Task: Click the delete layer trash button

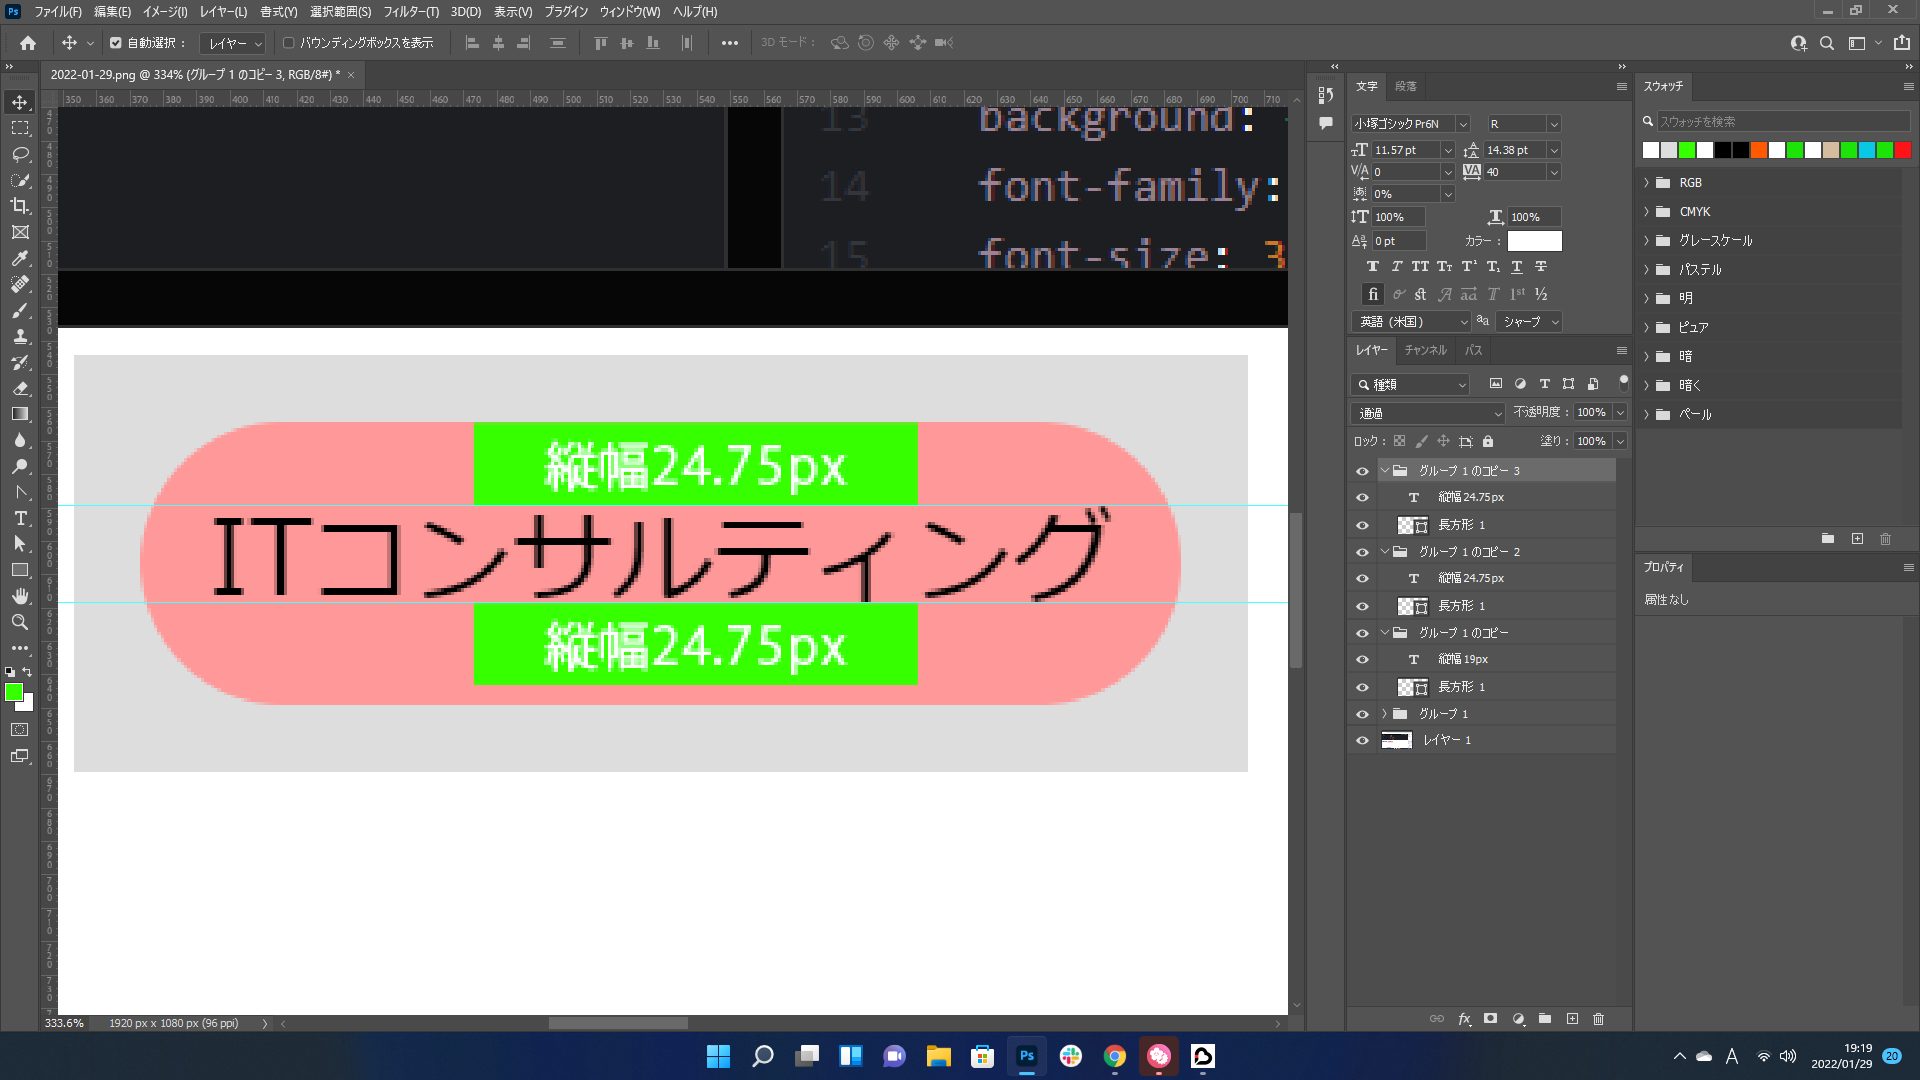Action: 1598,1019
